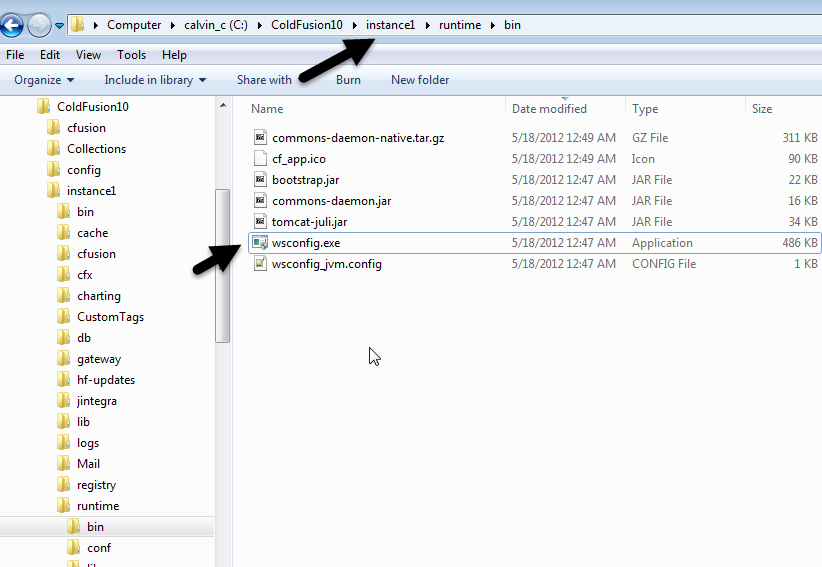Screen dimensions: 822x567
Task: Click the folder icon in address bar
Action: 78,25
